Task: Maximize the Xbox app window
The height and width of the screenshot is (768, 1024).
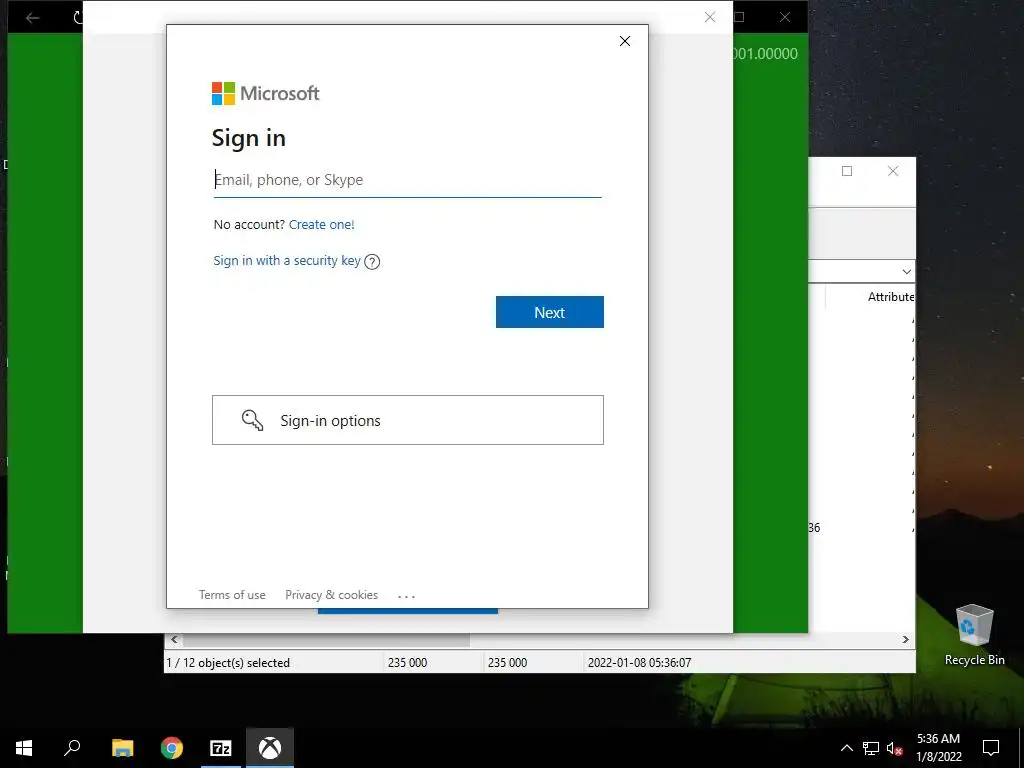Action: coord(739,17)
